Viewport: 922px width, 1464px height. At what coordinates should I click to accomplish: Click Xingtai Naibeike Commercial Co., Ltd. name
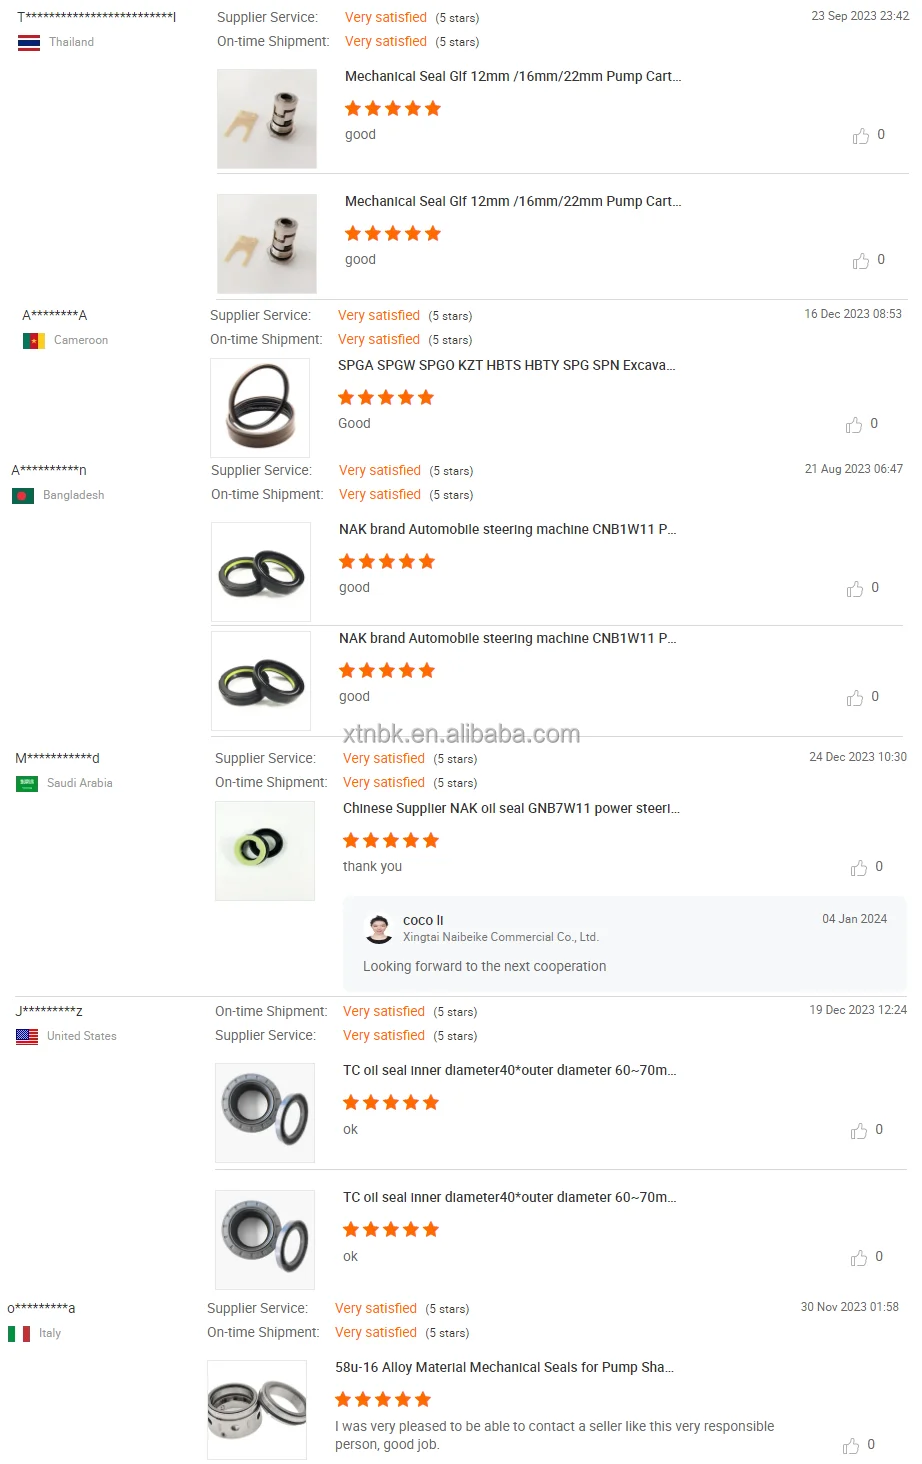tap(500, 938)
